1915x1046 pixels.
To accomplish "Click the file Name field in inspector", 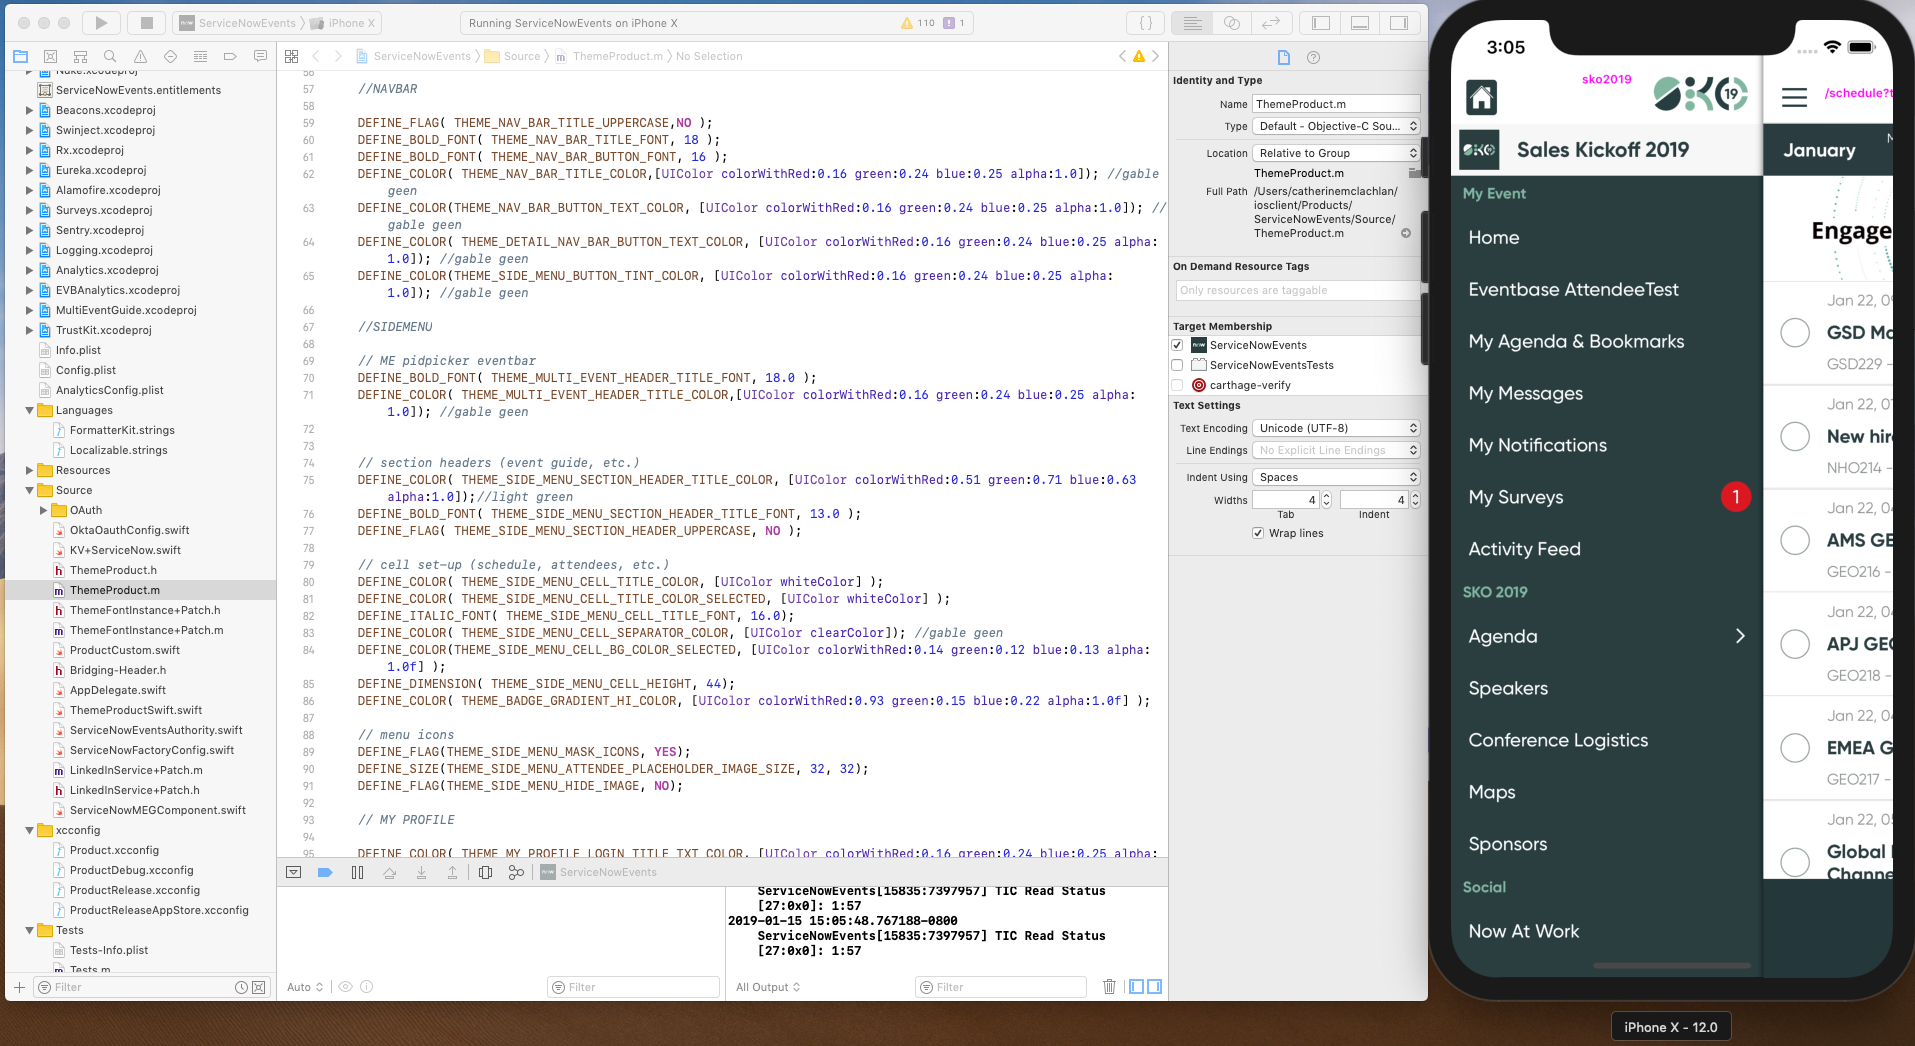I will (x=1336, y=104).
